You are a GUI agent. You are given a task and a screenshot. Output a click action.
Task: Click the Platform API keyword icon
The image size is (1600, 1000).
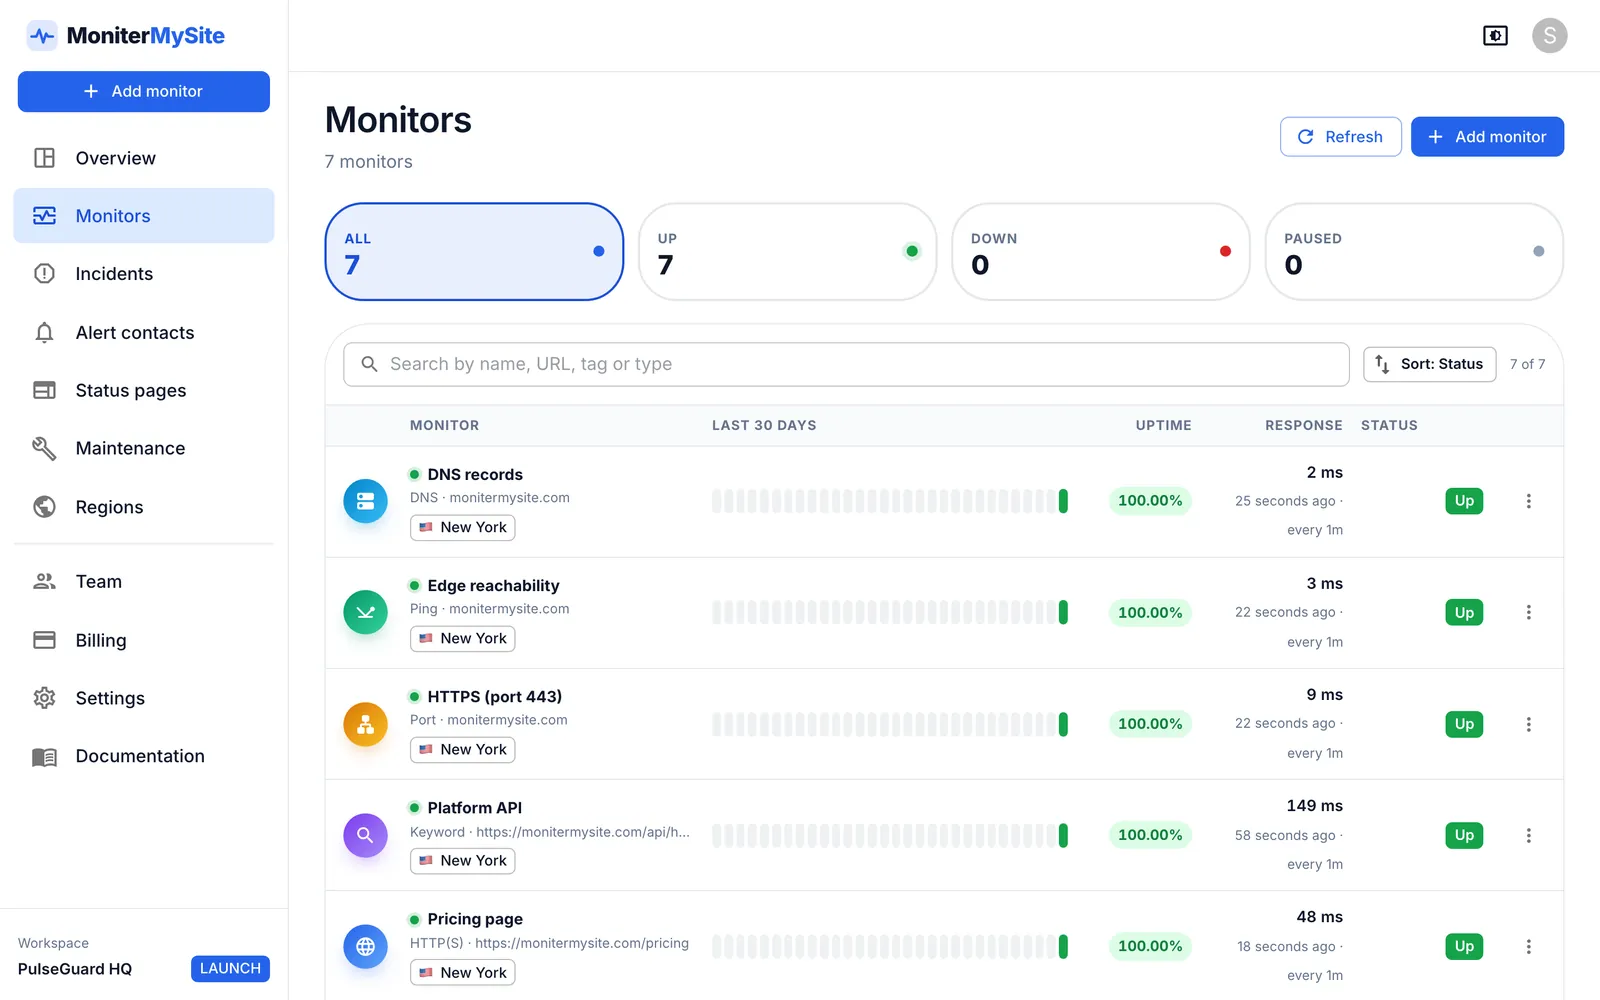pos(365,835)
